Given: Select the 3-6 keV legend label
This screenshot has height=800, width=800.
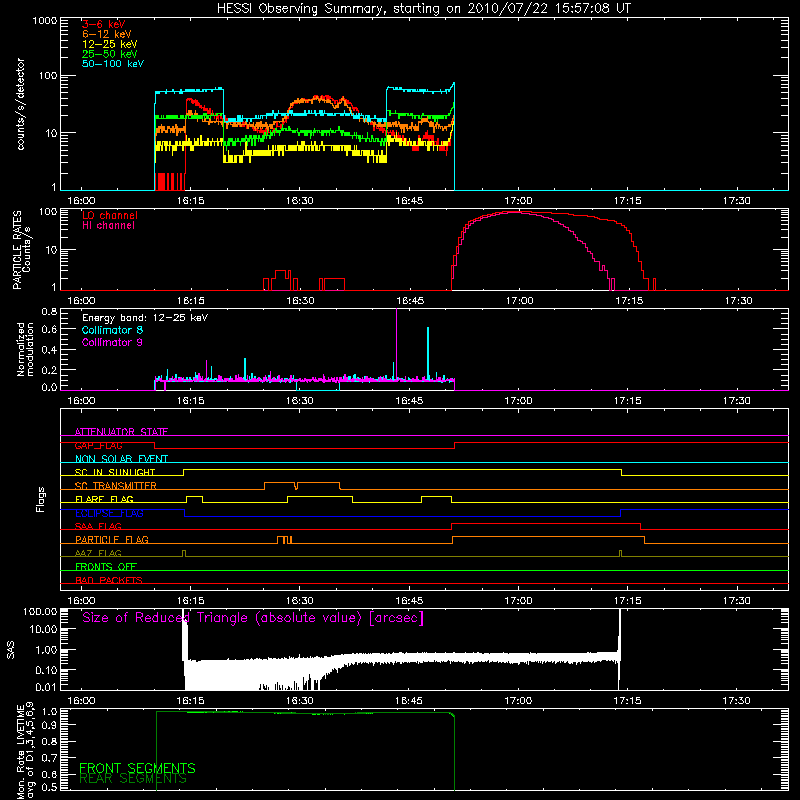Looking at the screenshot, I should coord(104,24).
